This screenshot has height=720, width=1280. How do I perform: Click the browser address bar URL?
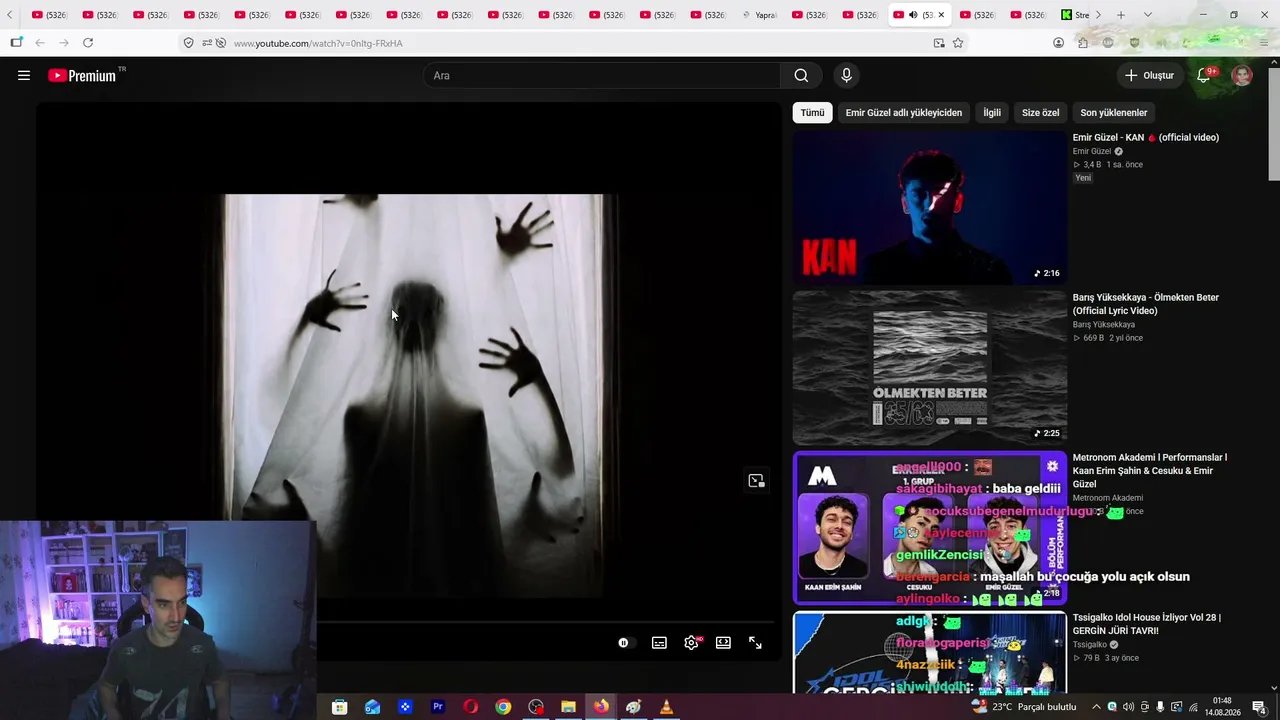point(318,43)
